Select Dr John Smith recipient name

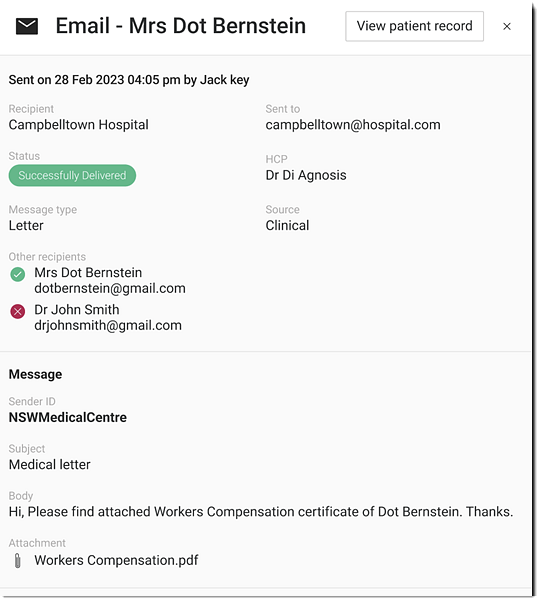point(77,310)
